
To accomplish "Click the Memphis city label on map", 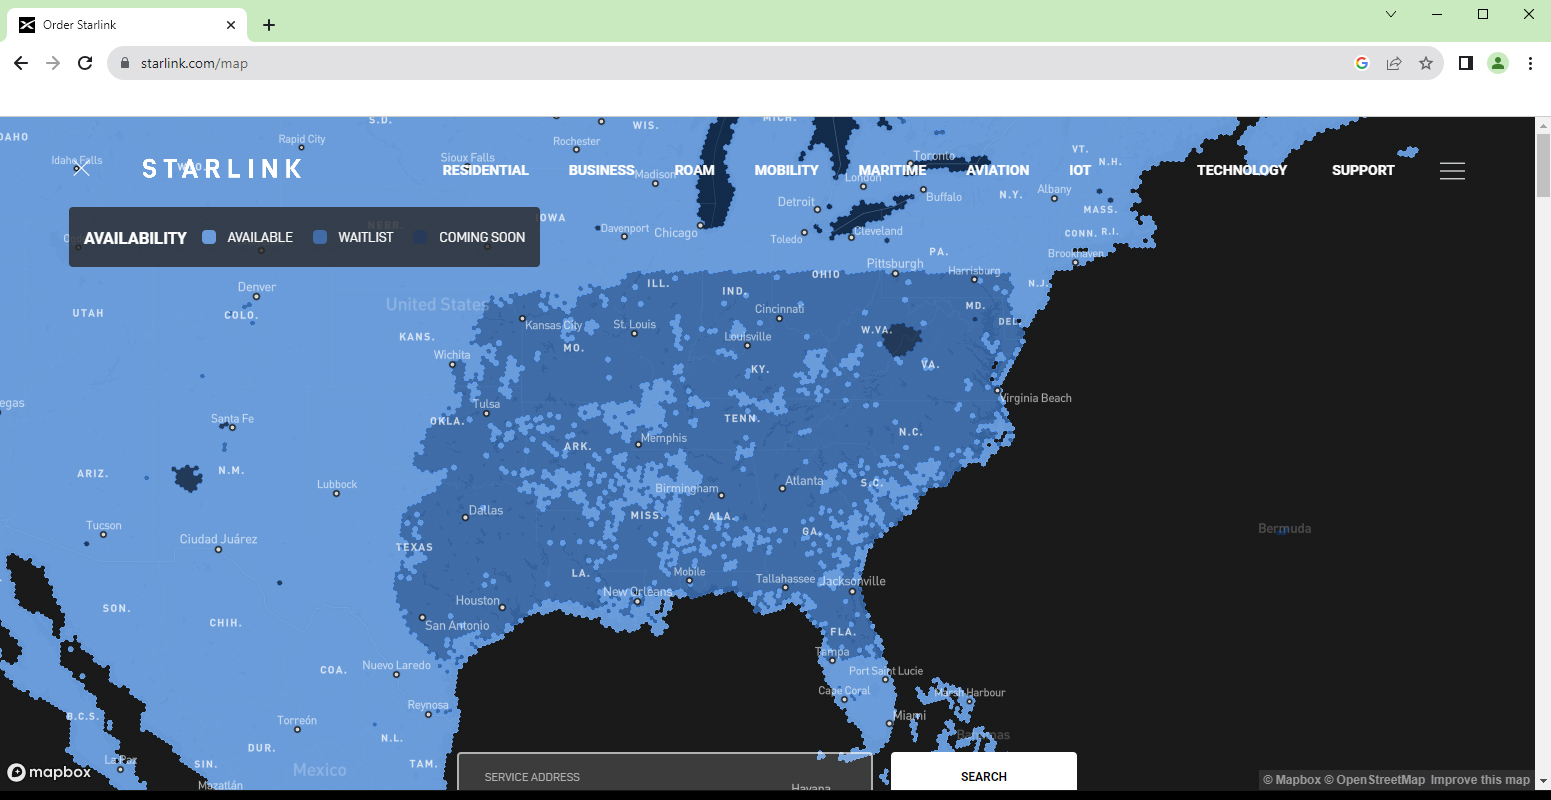I will 664,438.
